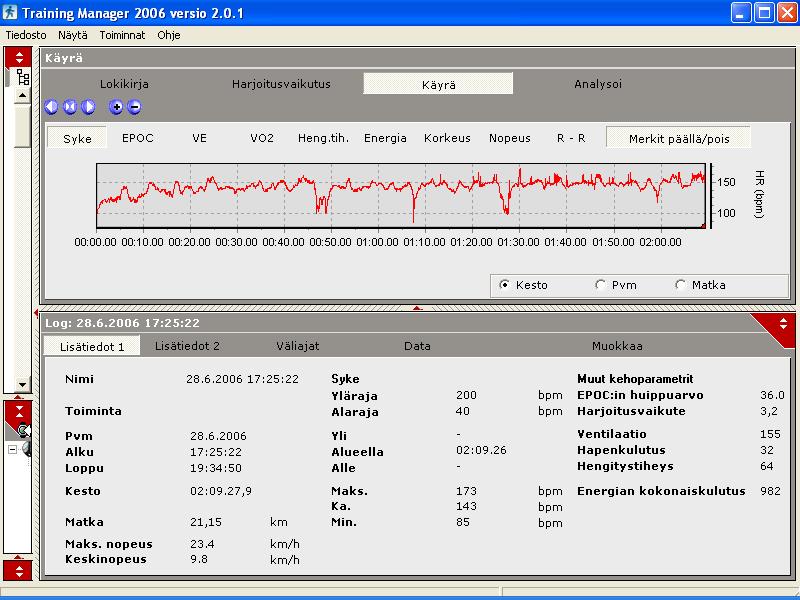Select the Kesto radio button
The height and width of the screenshot is (600, 800).
coord(505,285)
